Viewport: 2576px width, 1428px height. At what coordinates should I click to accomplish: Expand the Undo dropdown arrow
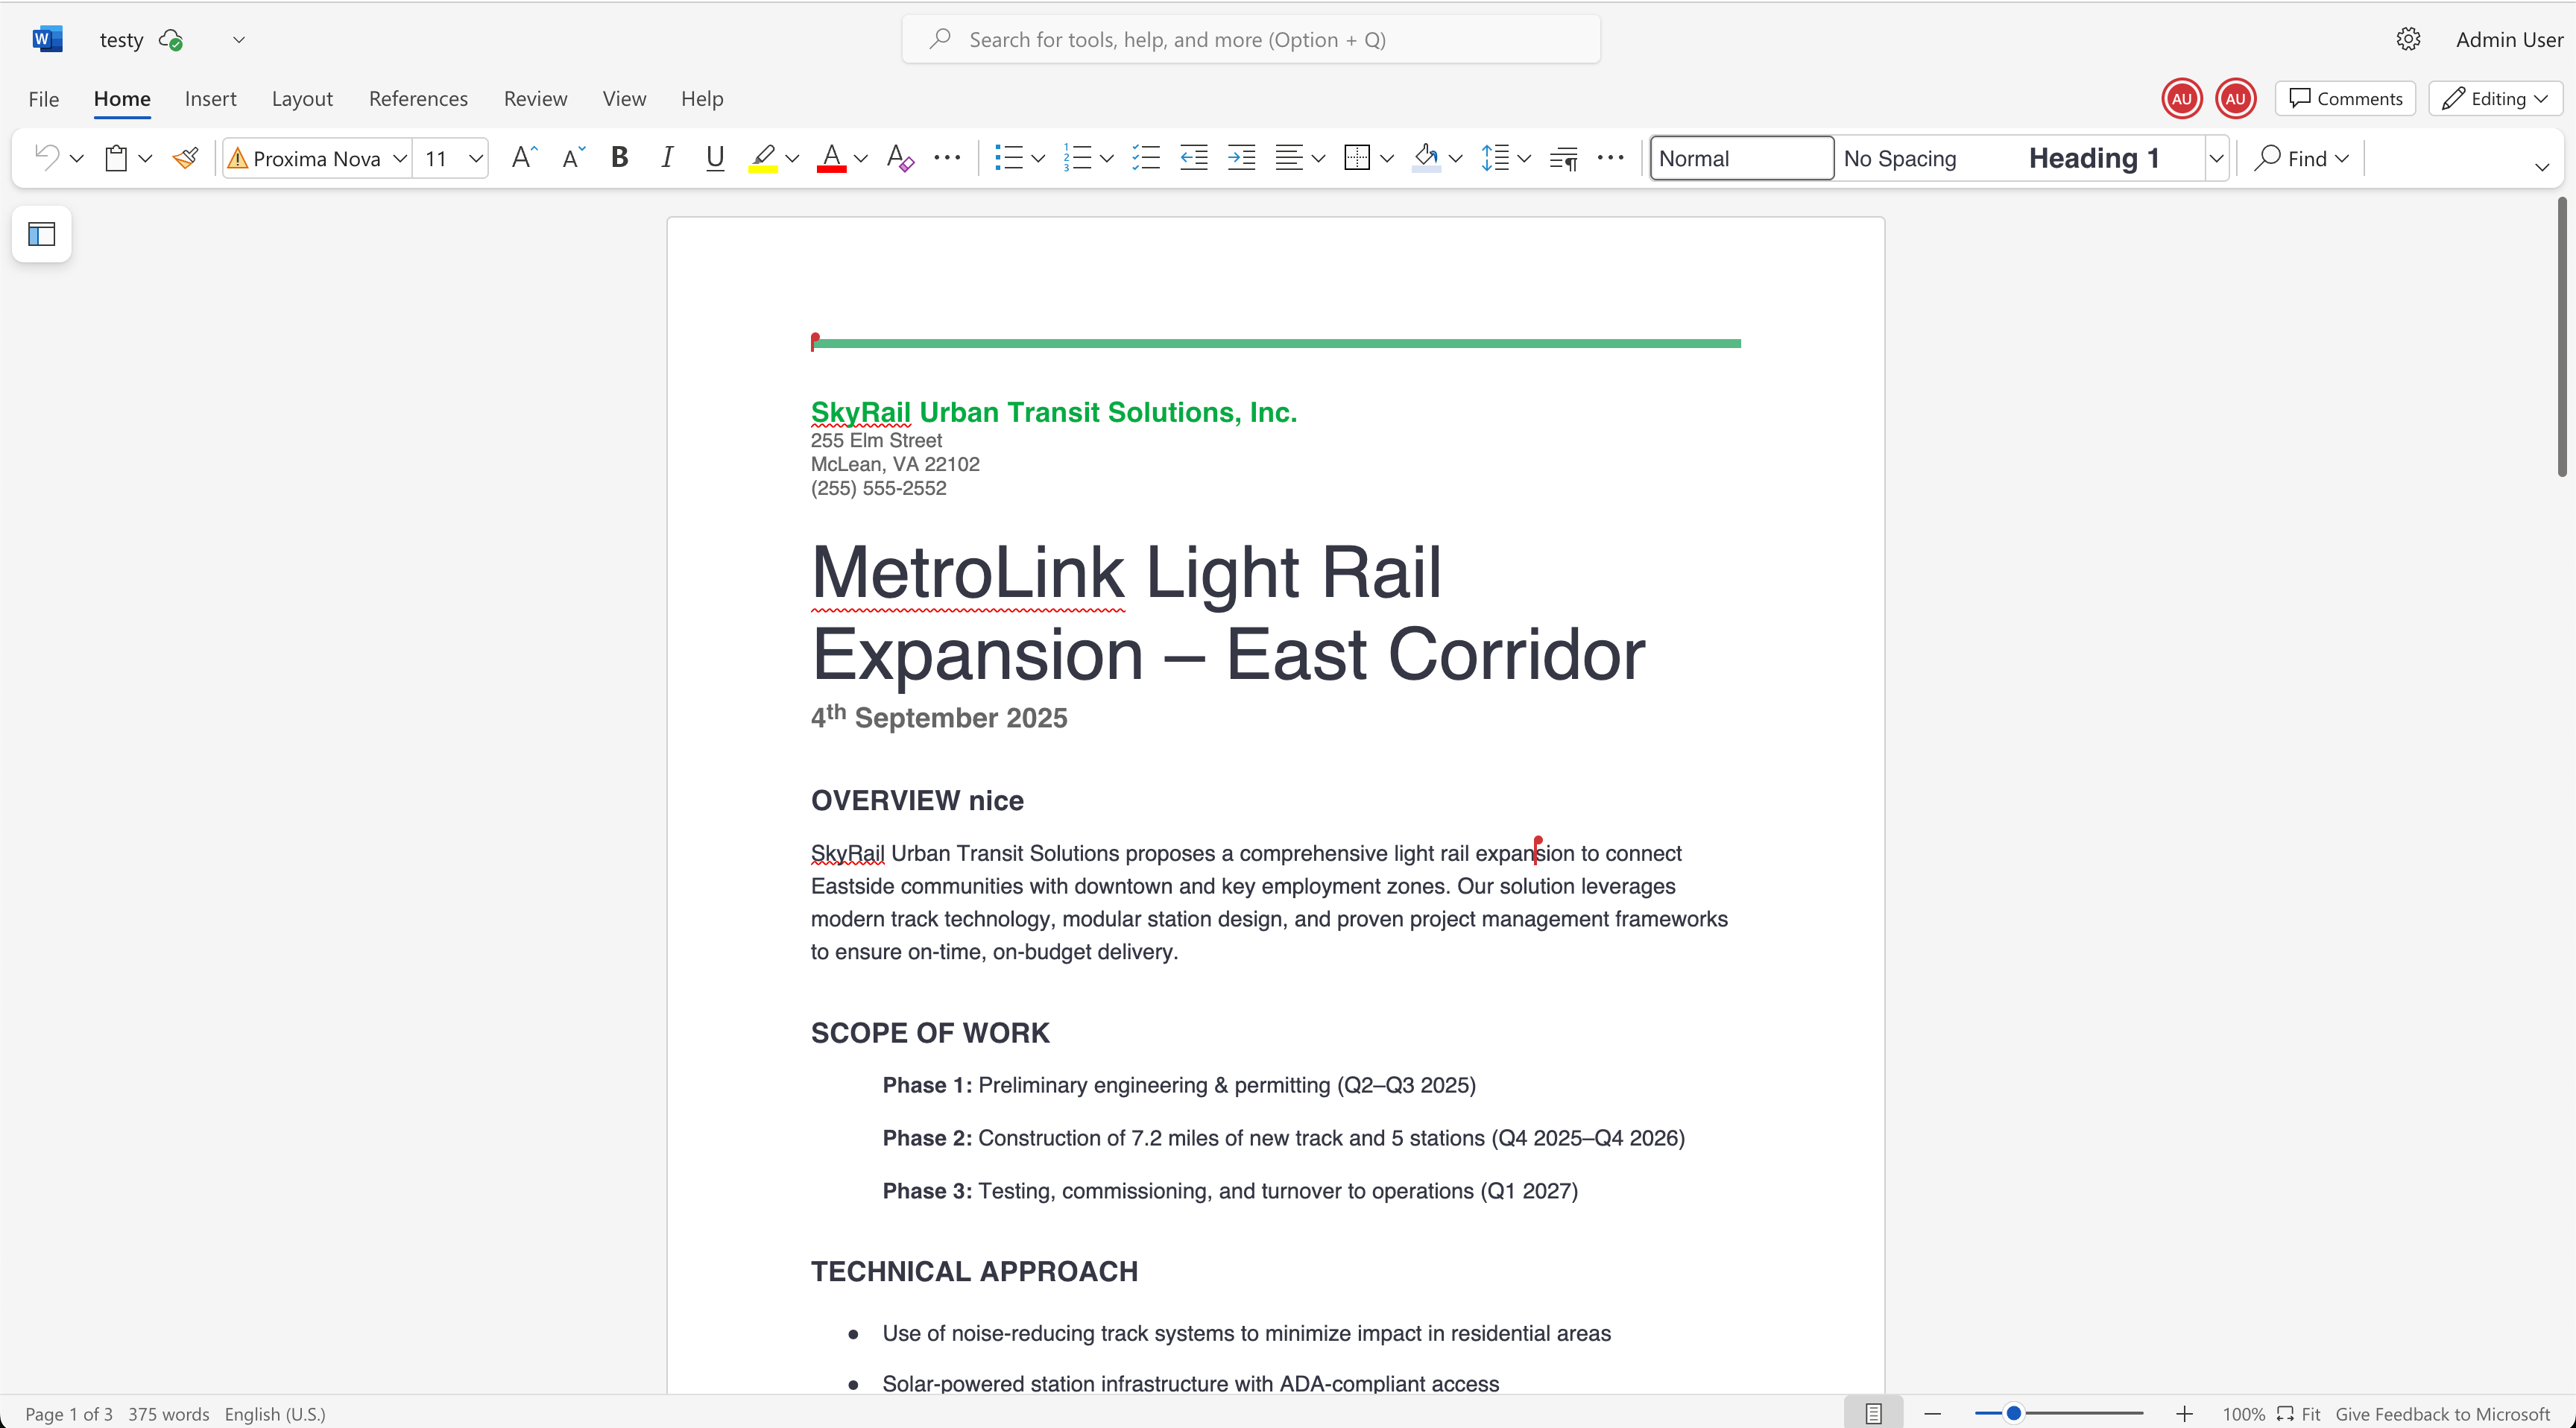(x=76, y=158)
